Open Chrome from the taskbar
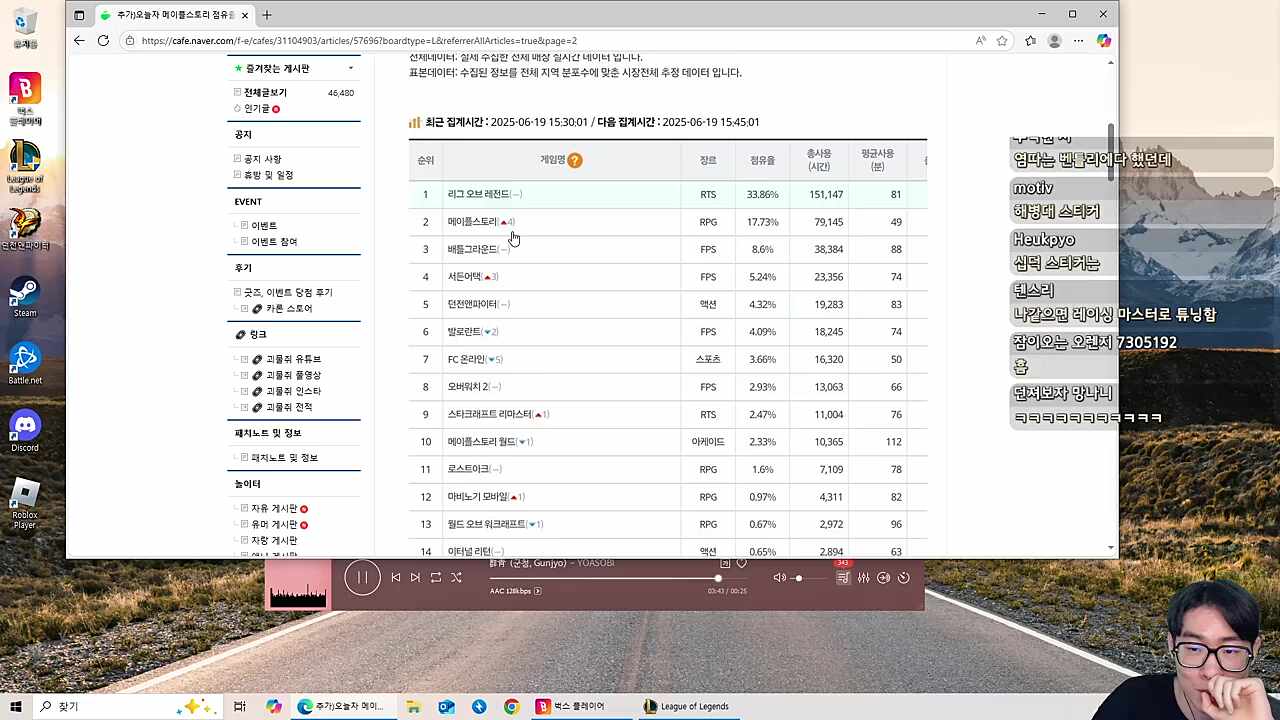 (512, 706)
